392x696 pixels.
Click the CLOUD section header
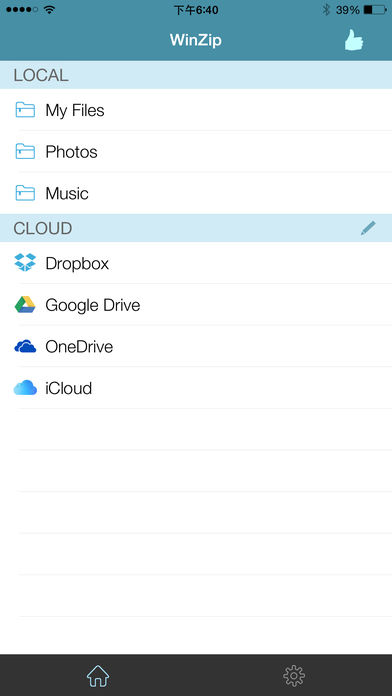pos(196,228)
